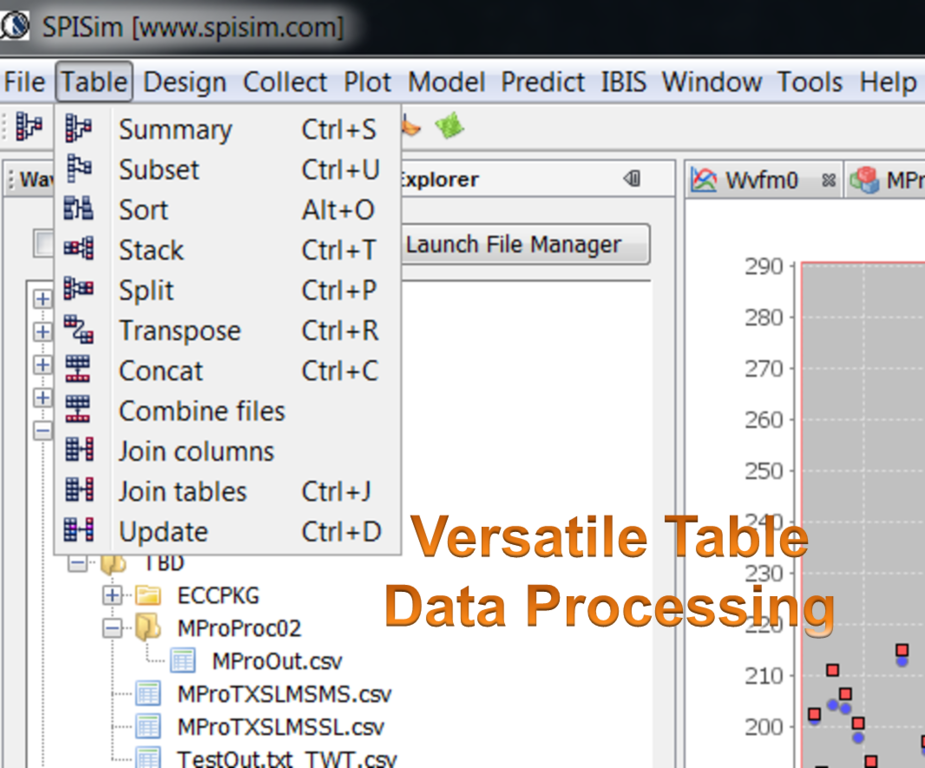925x768 pixels.
Task: Collapse the MProProc02 folder node
Action: pos(112,629)
